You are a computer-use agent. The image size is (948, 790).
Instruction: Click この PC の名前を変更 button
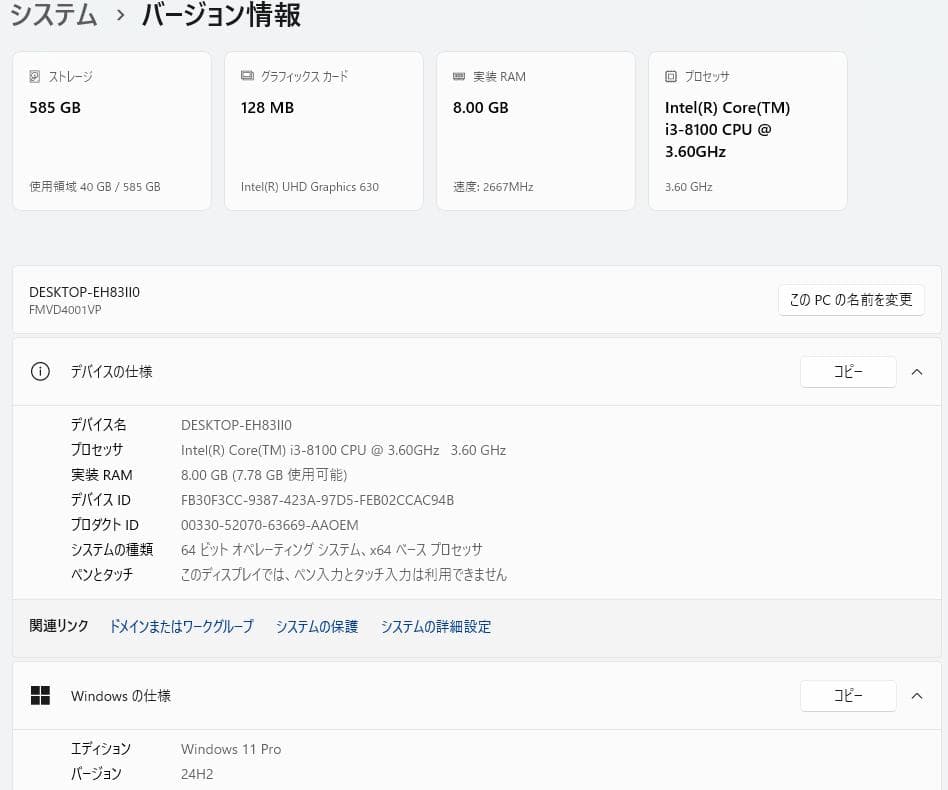point(851,299)
